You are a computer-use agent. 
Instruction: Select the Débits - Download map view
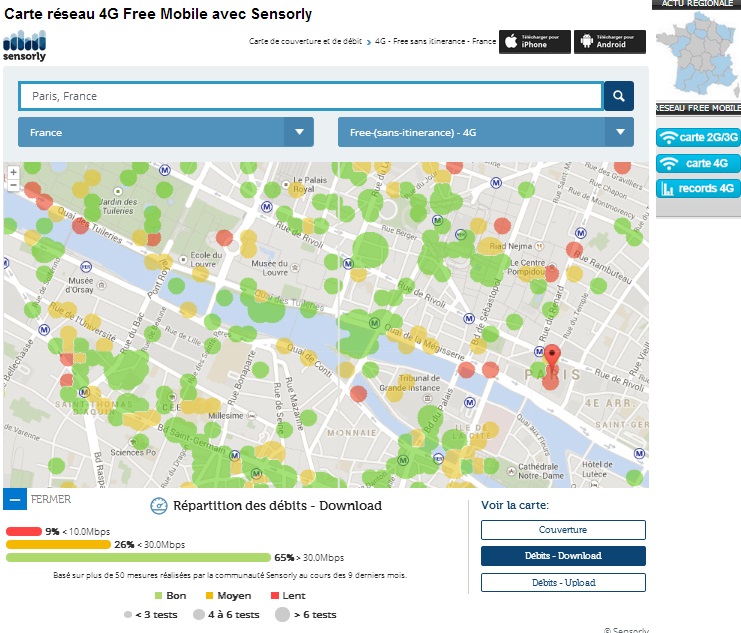point(563,556)
